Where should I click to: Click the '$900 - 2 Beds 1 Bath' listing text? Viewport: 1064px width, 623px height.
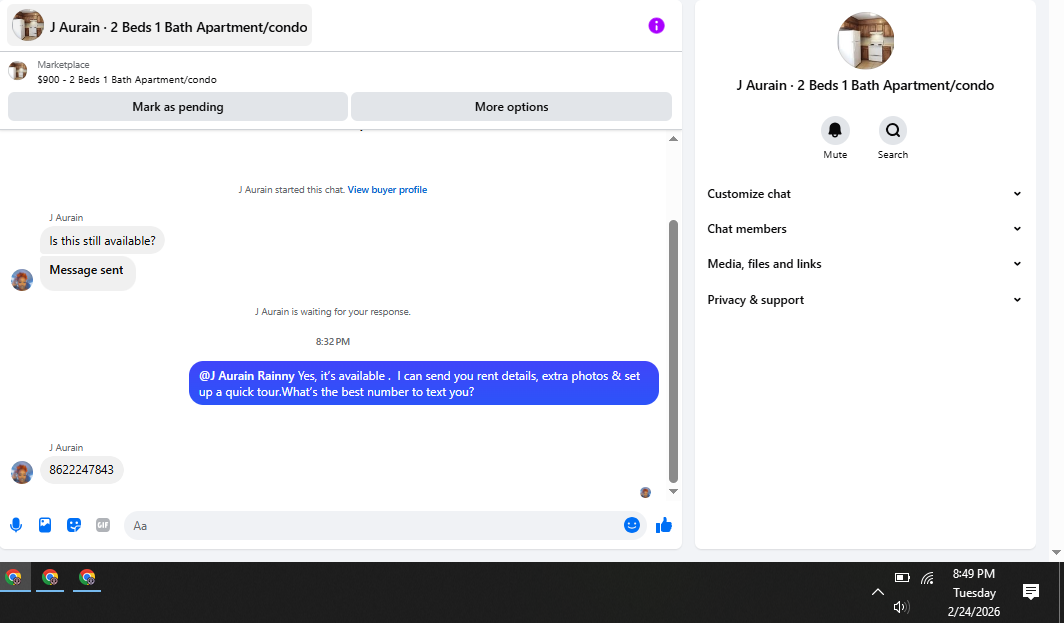pos(127,79)
